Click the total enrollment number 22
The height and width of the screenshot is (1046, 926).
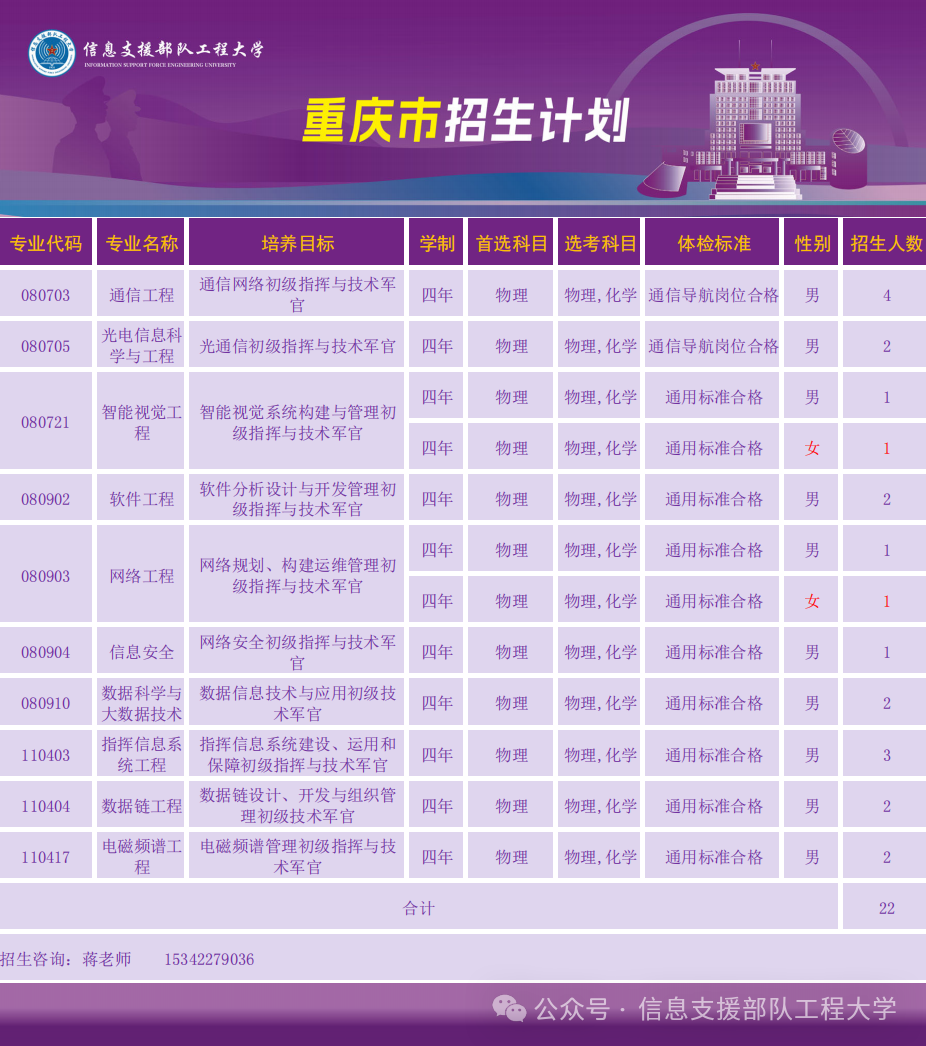(x=887, y=908)
